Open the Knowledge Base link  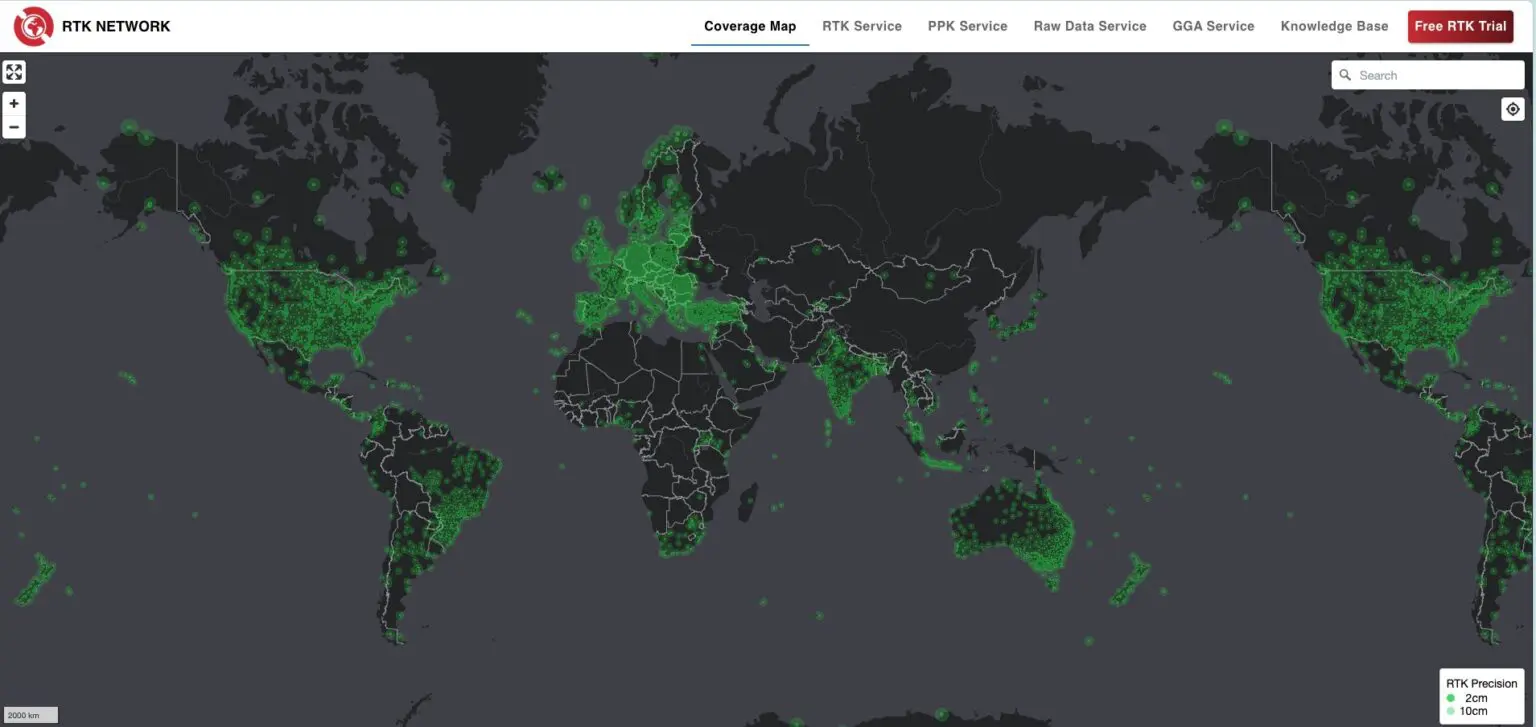(1334, 26)
